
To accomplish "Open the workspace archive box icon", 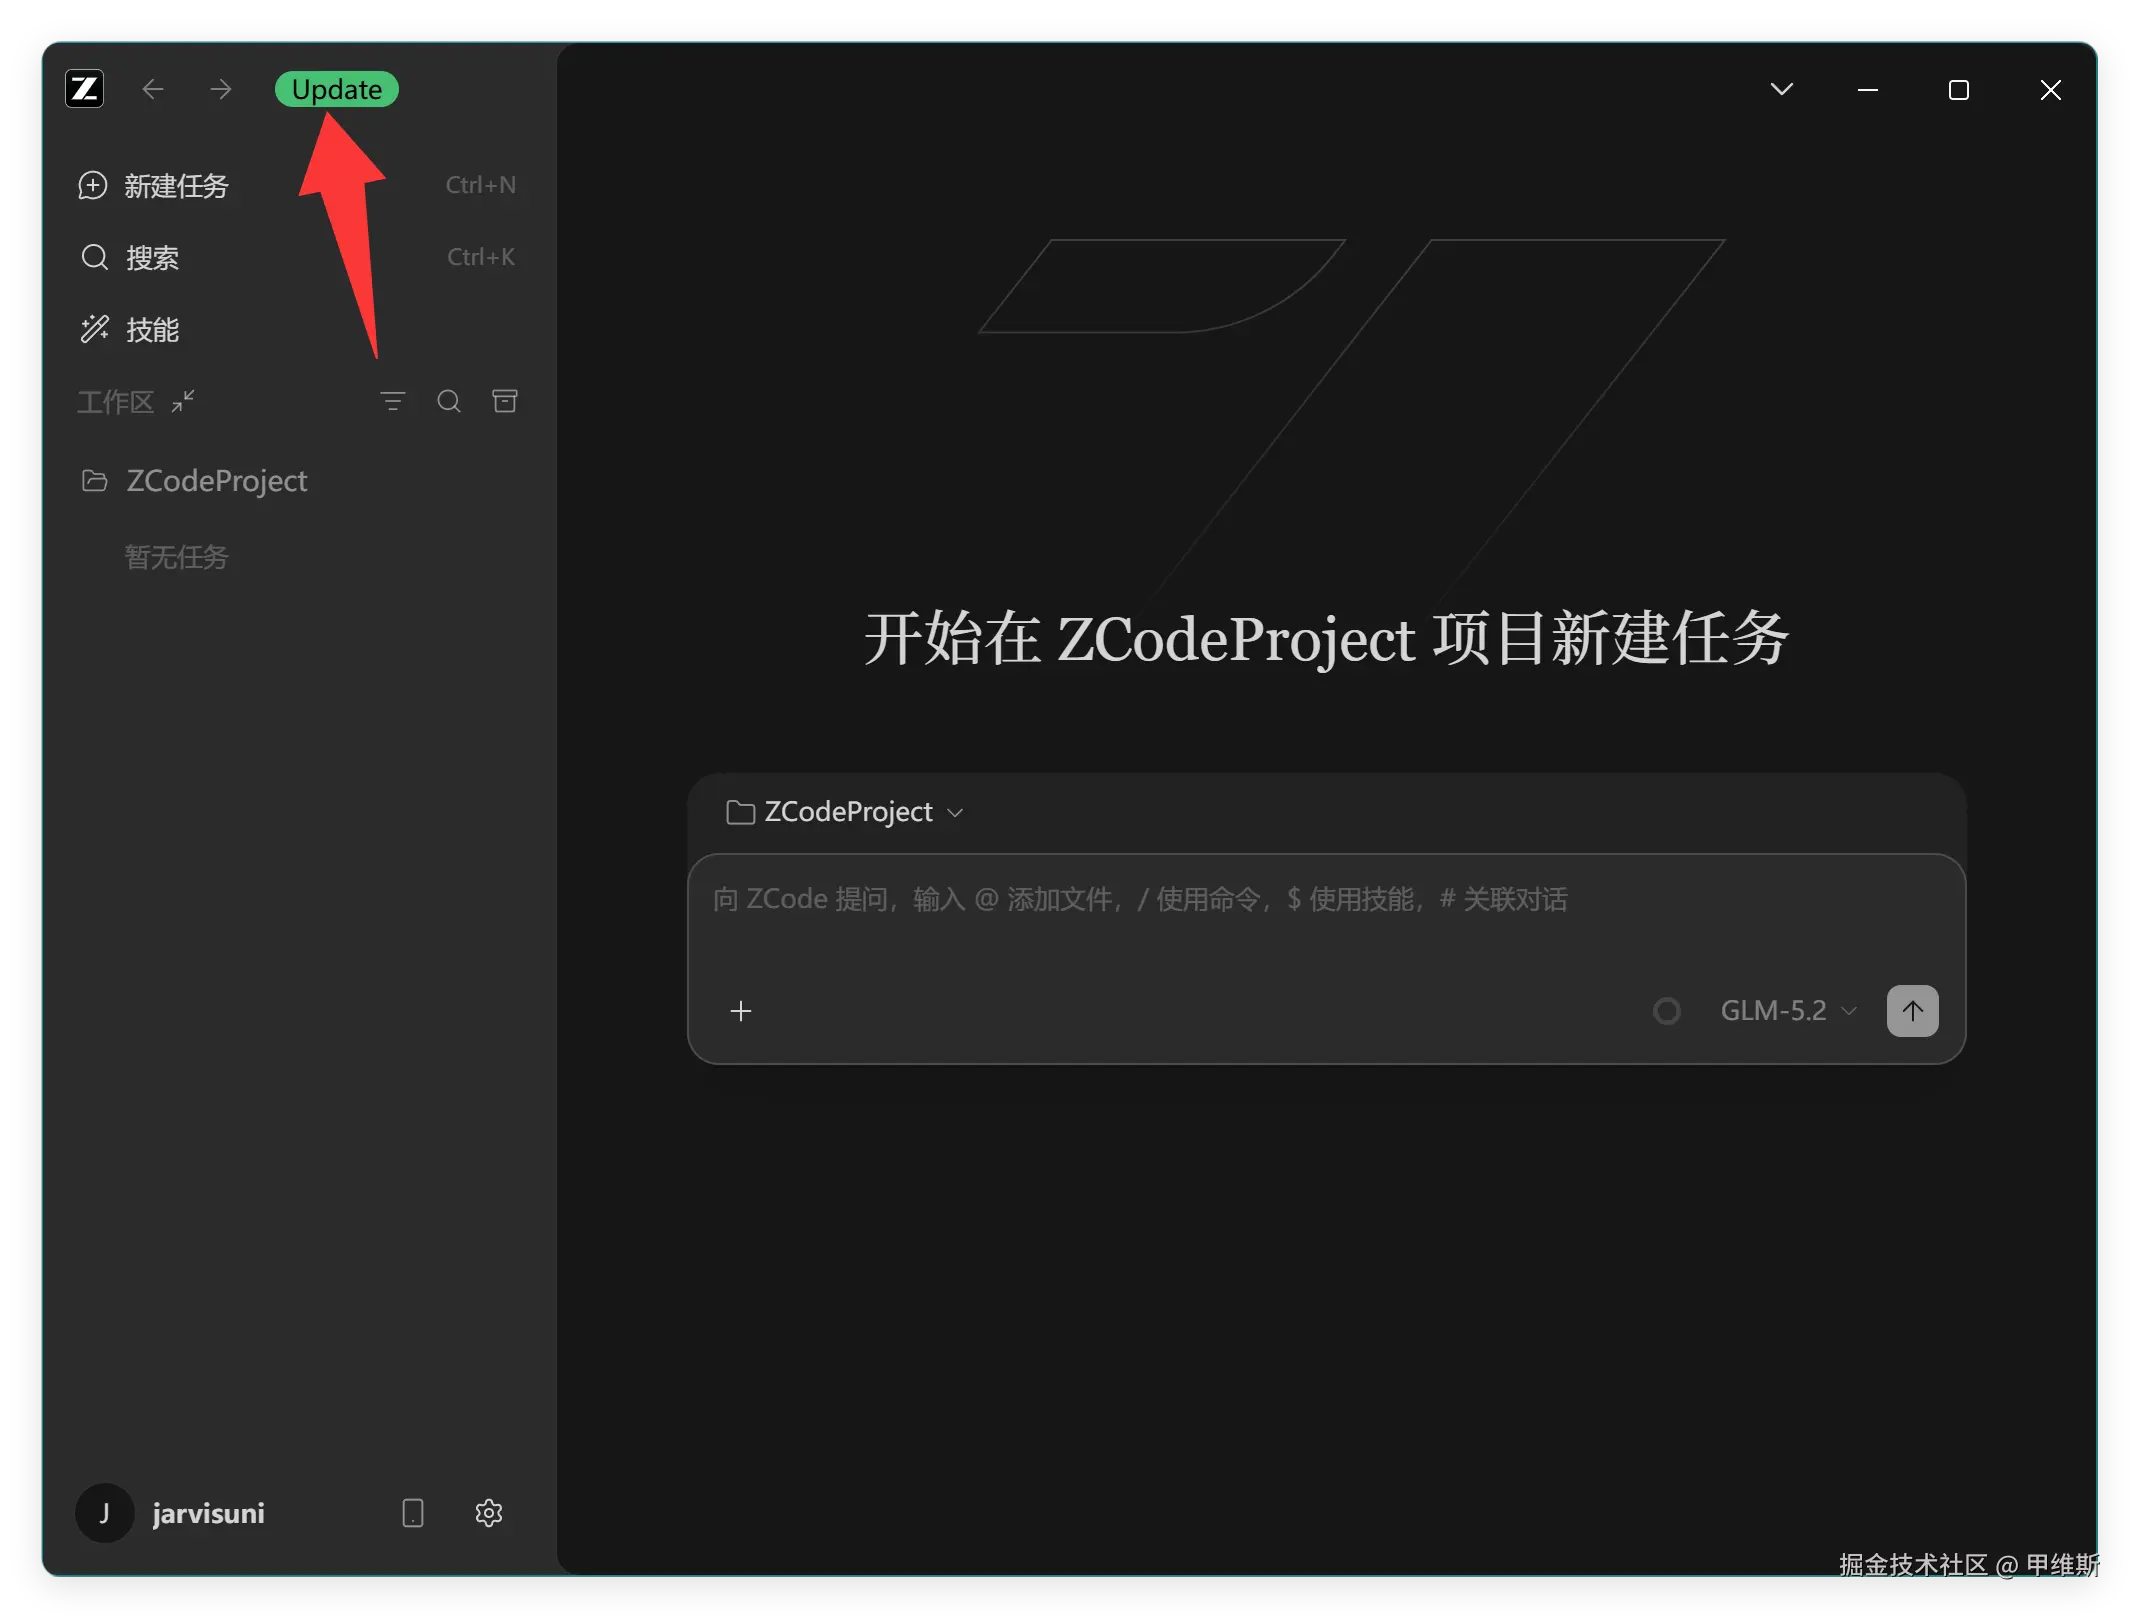I will point(505,401).
